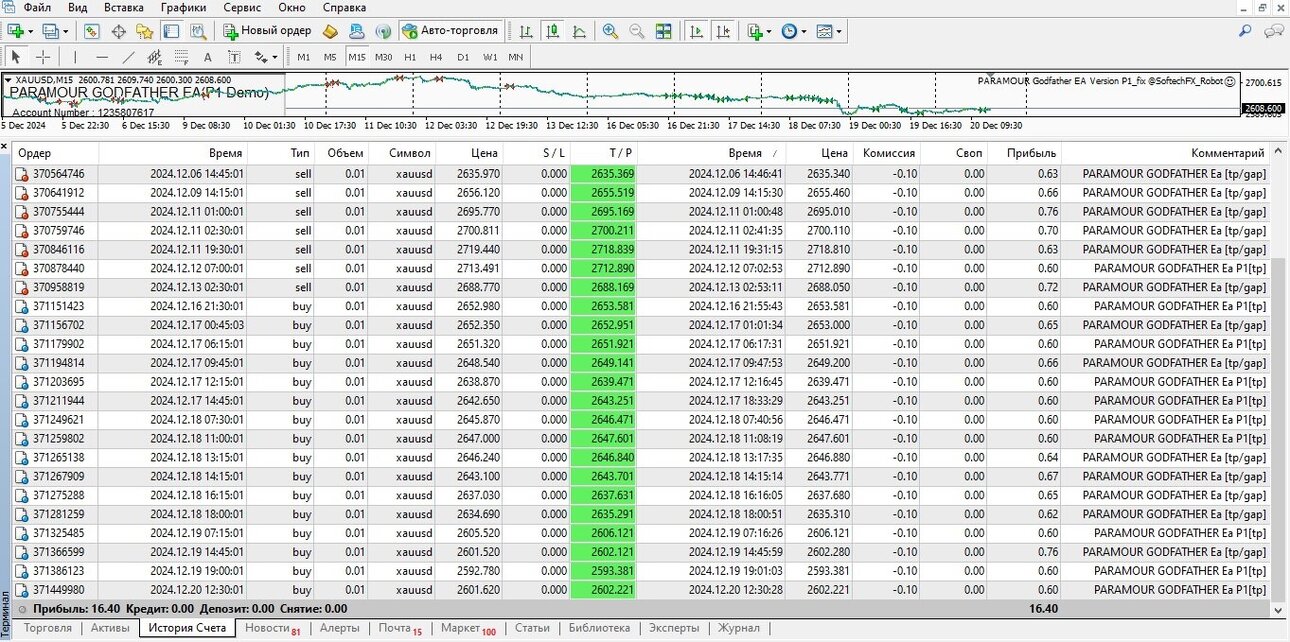Draw an equidistant channel
The image size is (1290, 642).
click(155, 57)
